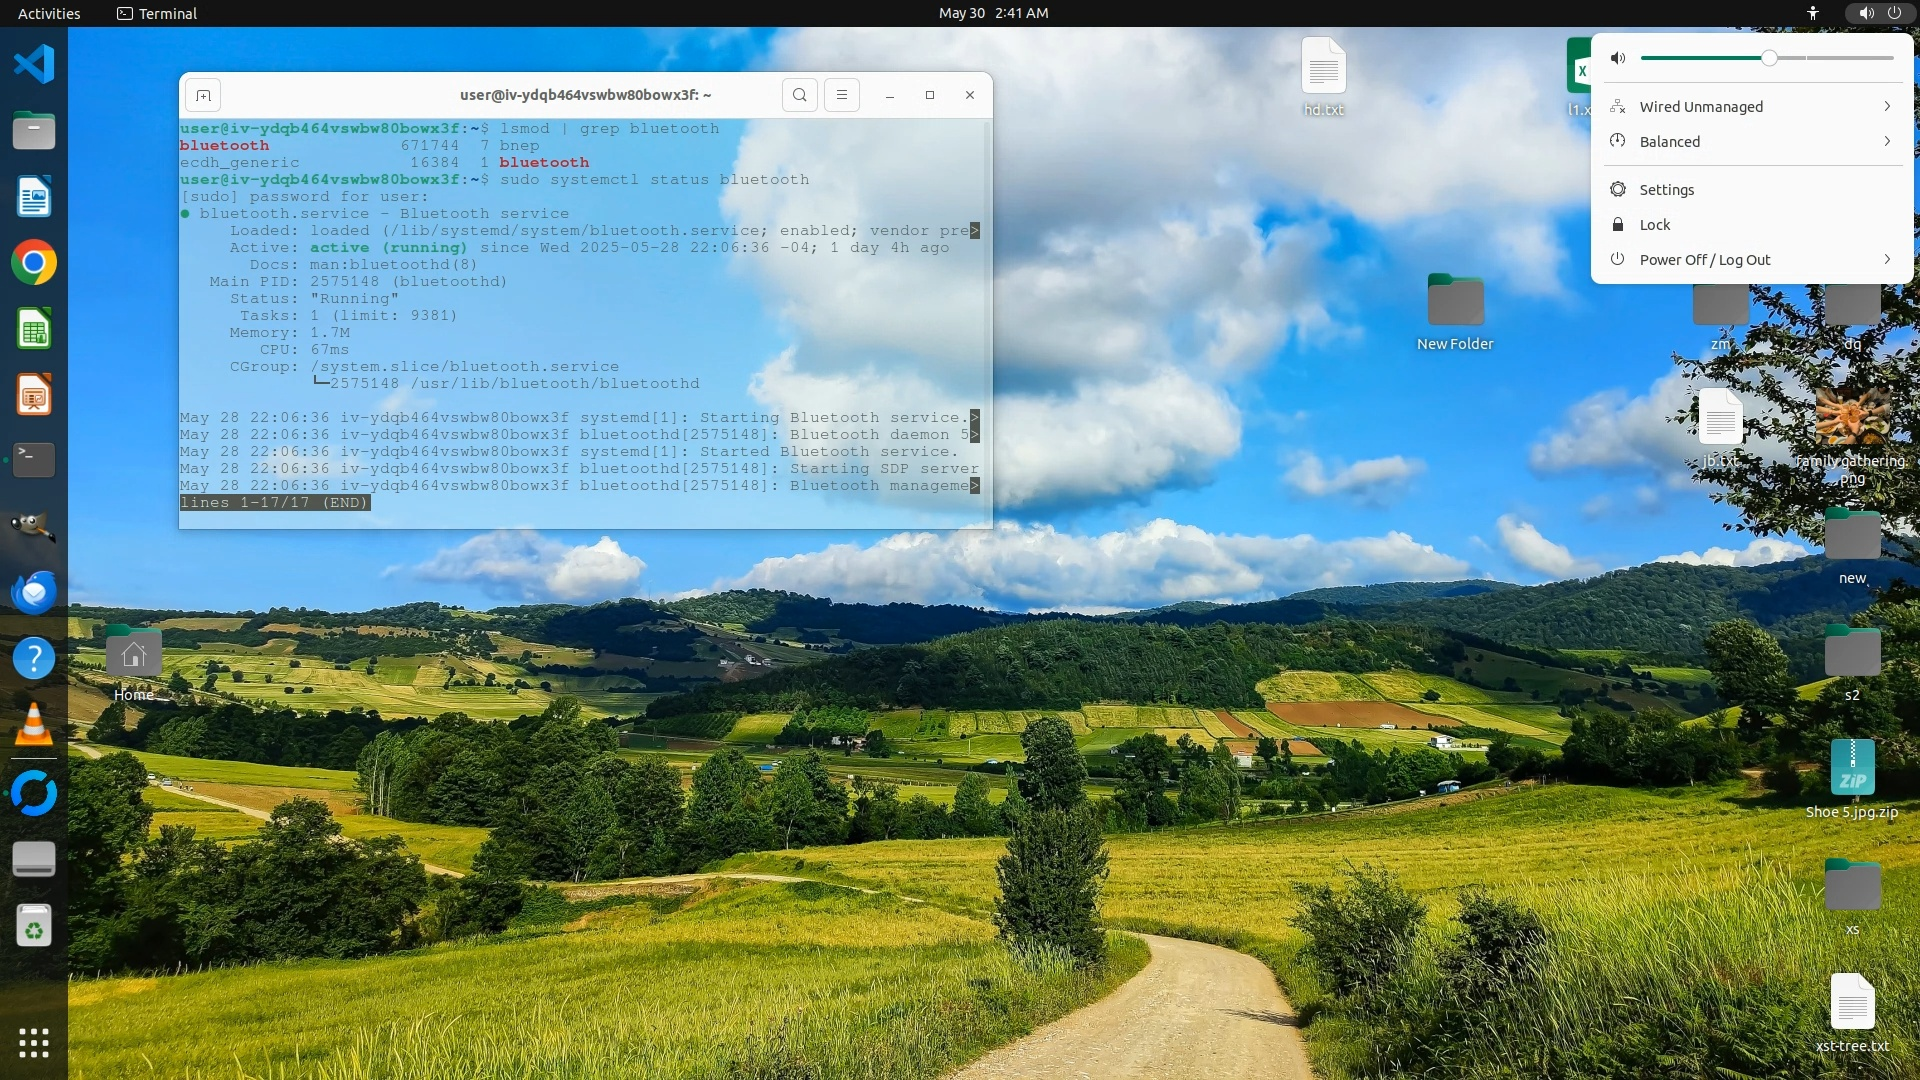Launch Thunderbird mail from the dock
Viewport: 1920px width, 1080px height.
tap(34, 592)
